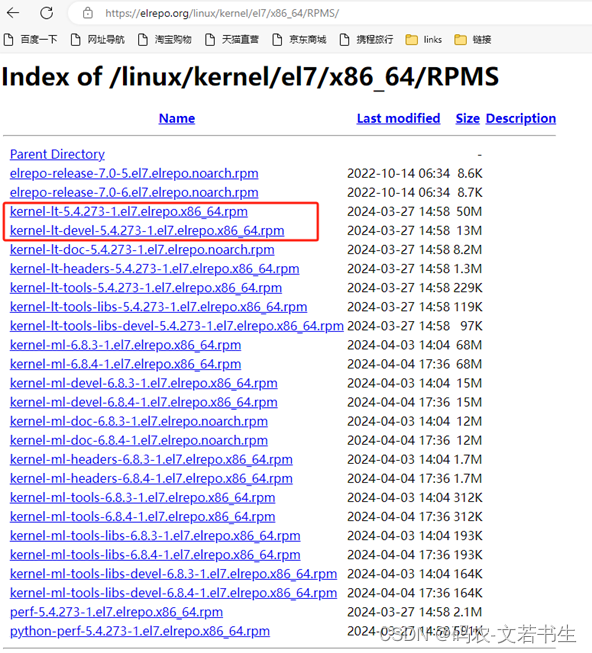This screenshot has height=653, width=592.
Task: Click the 97K size of kernel-lt-tools-libs-devel
Action: tap(471, 326)
